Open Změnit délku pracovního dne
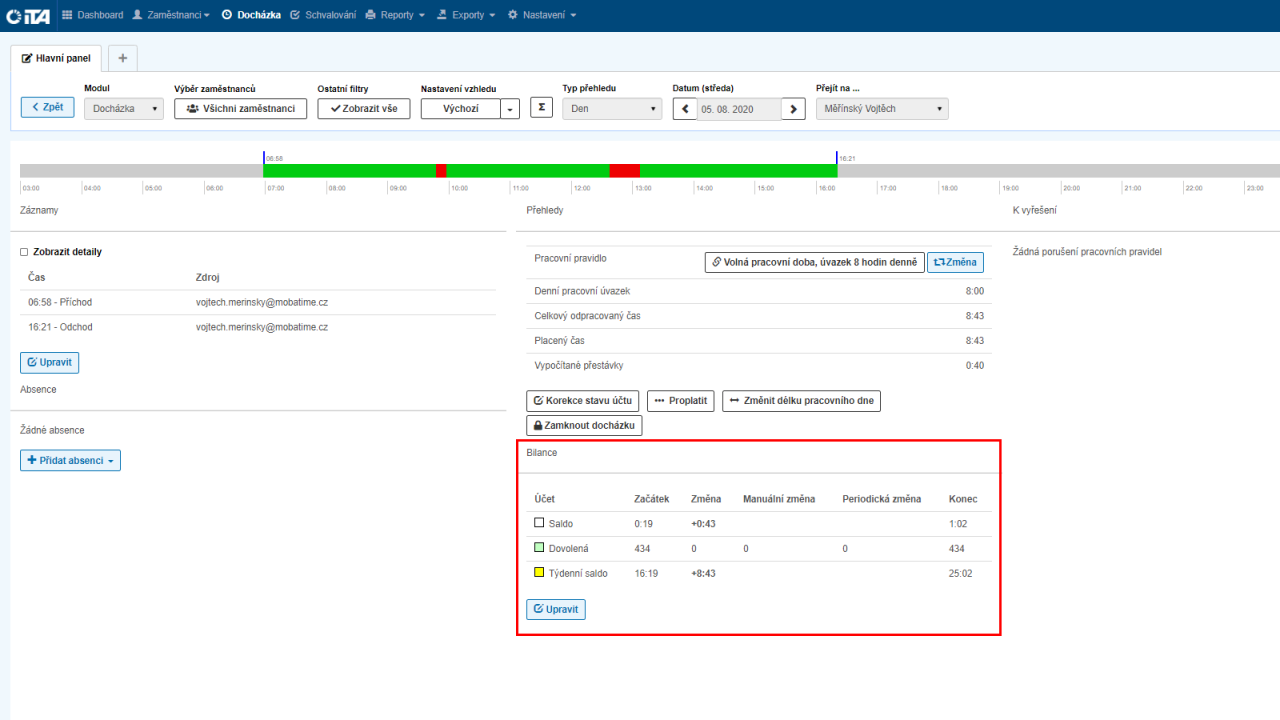Viewport: 1280px width, 720px height. pos(801,401)
